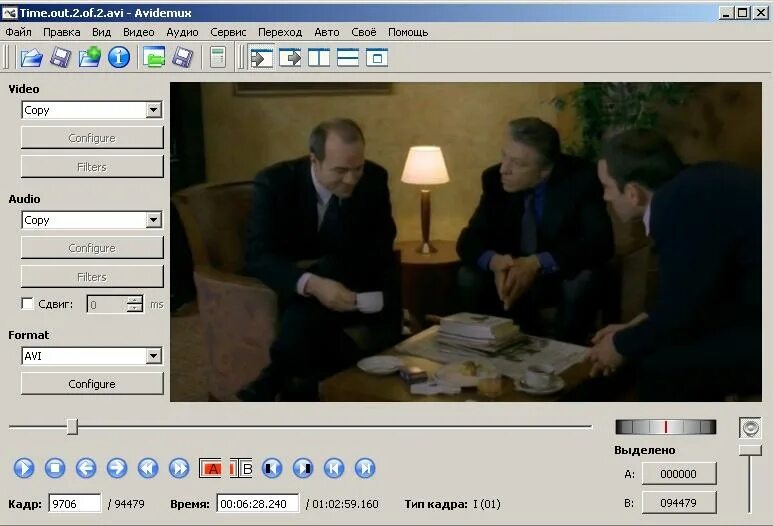Select input preview mode toolbar icon
Viewport: 773px width, 526px height.
[x=261, y=58]
